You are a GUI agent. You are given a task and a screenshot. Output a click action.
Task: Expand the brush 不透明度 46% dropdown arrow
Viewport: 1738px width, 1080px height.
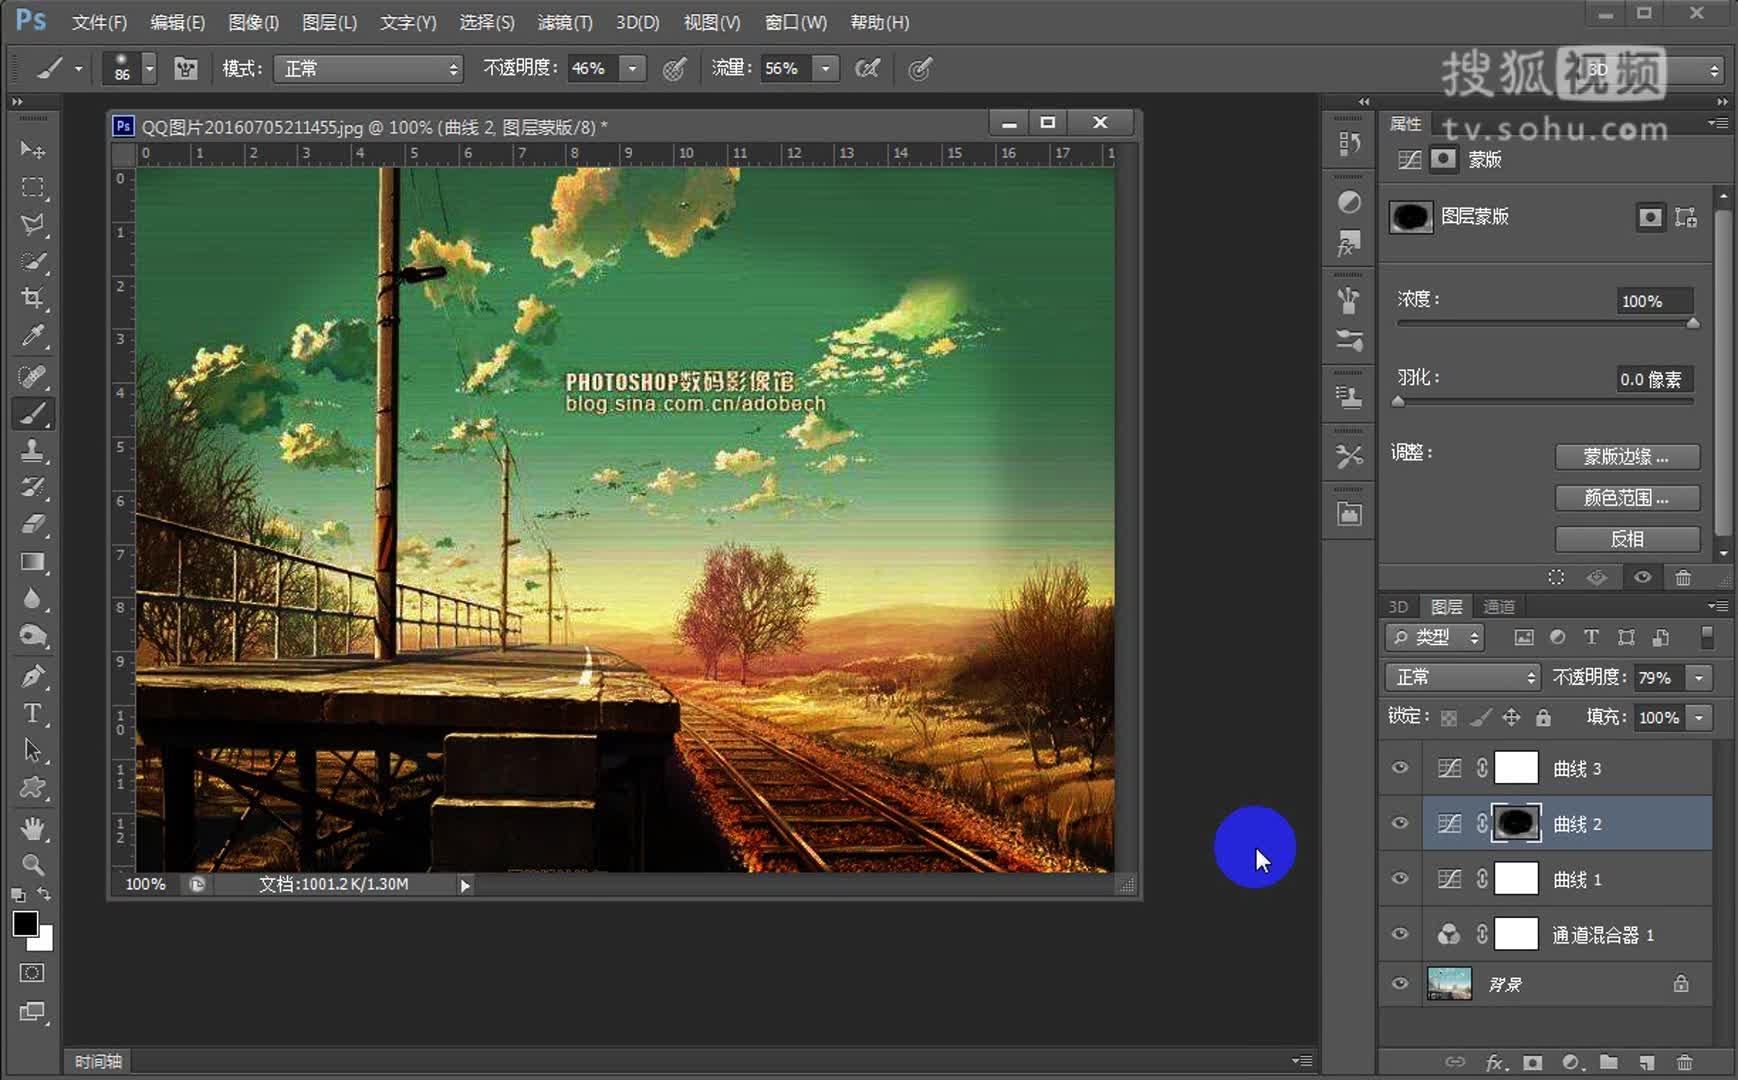click(x=632, y=68)
